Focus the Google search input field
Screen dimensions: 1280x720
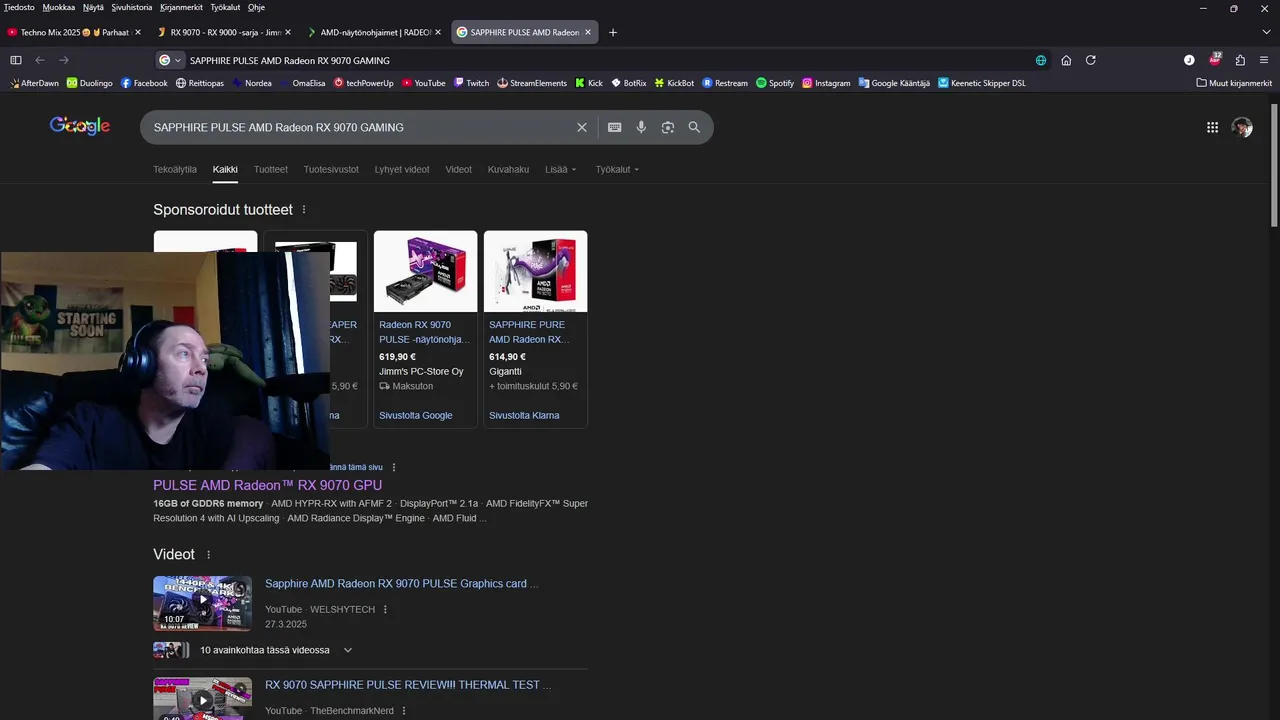coord(360,127)
